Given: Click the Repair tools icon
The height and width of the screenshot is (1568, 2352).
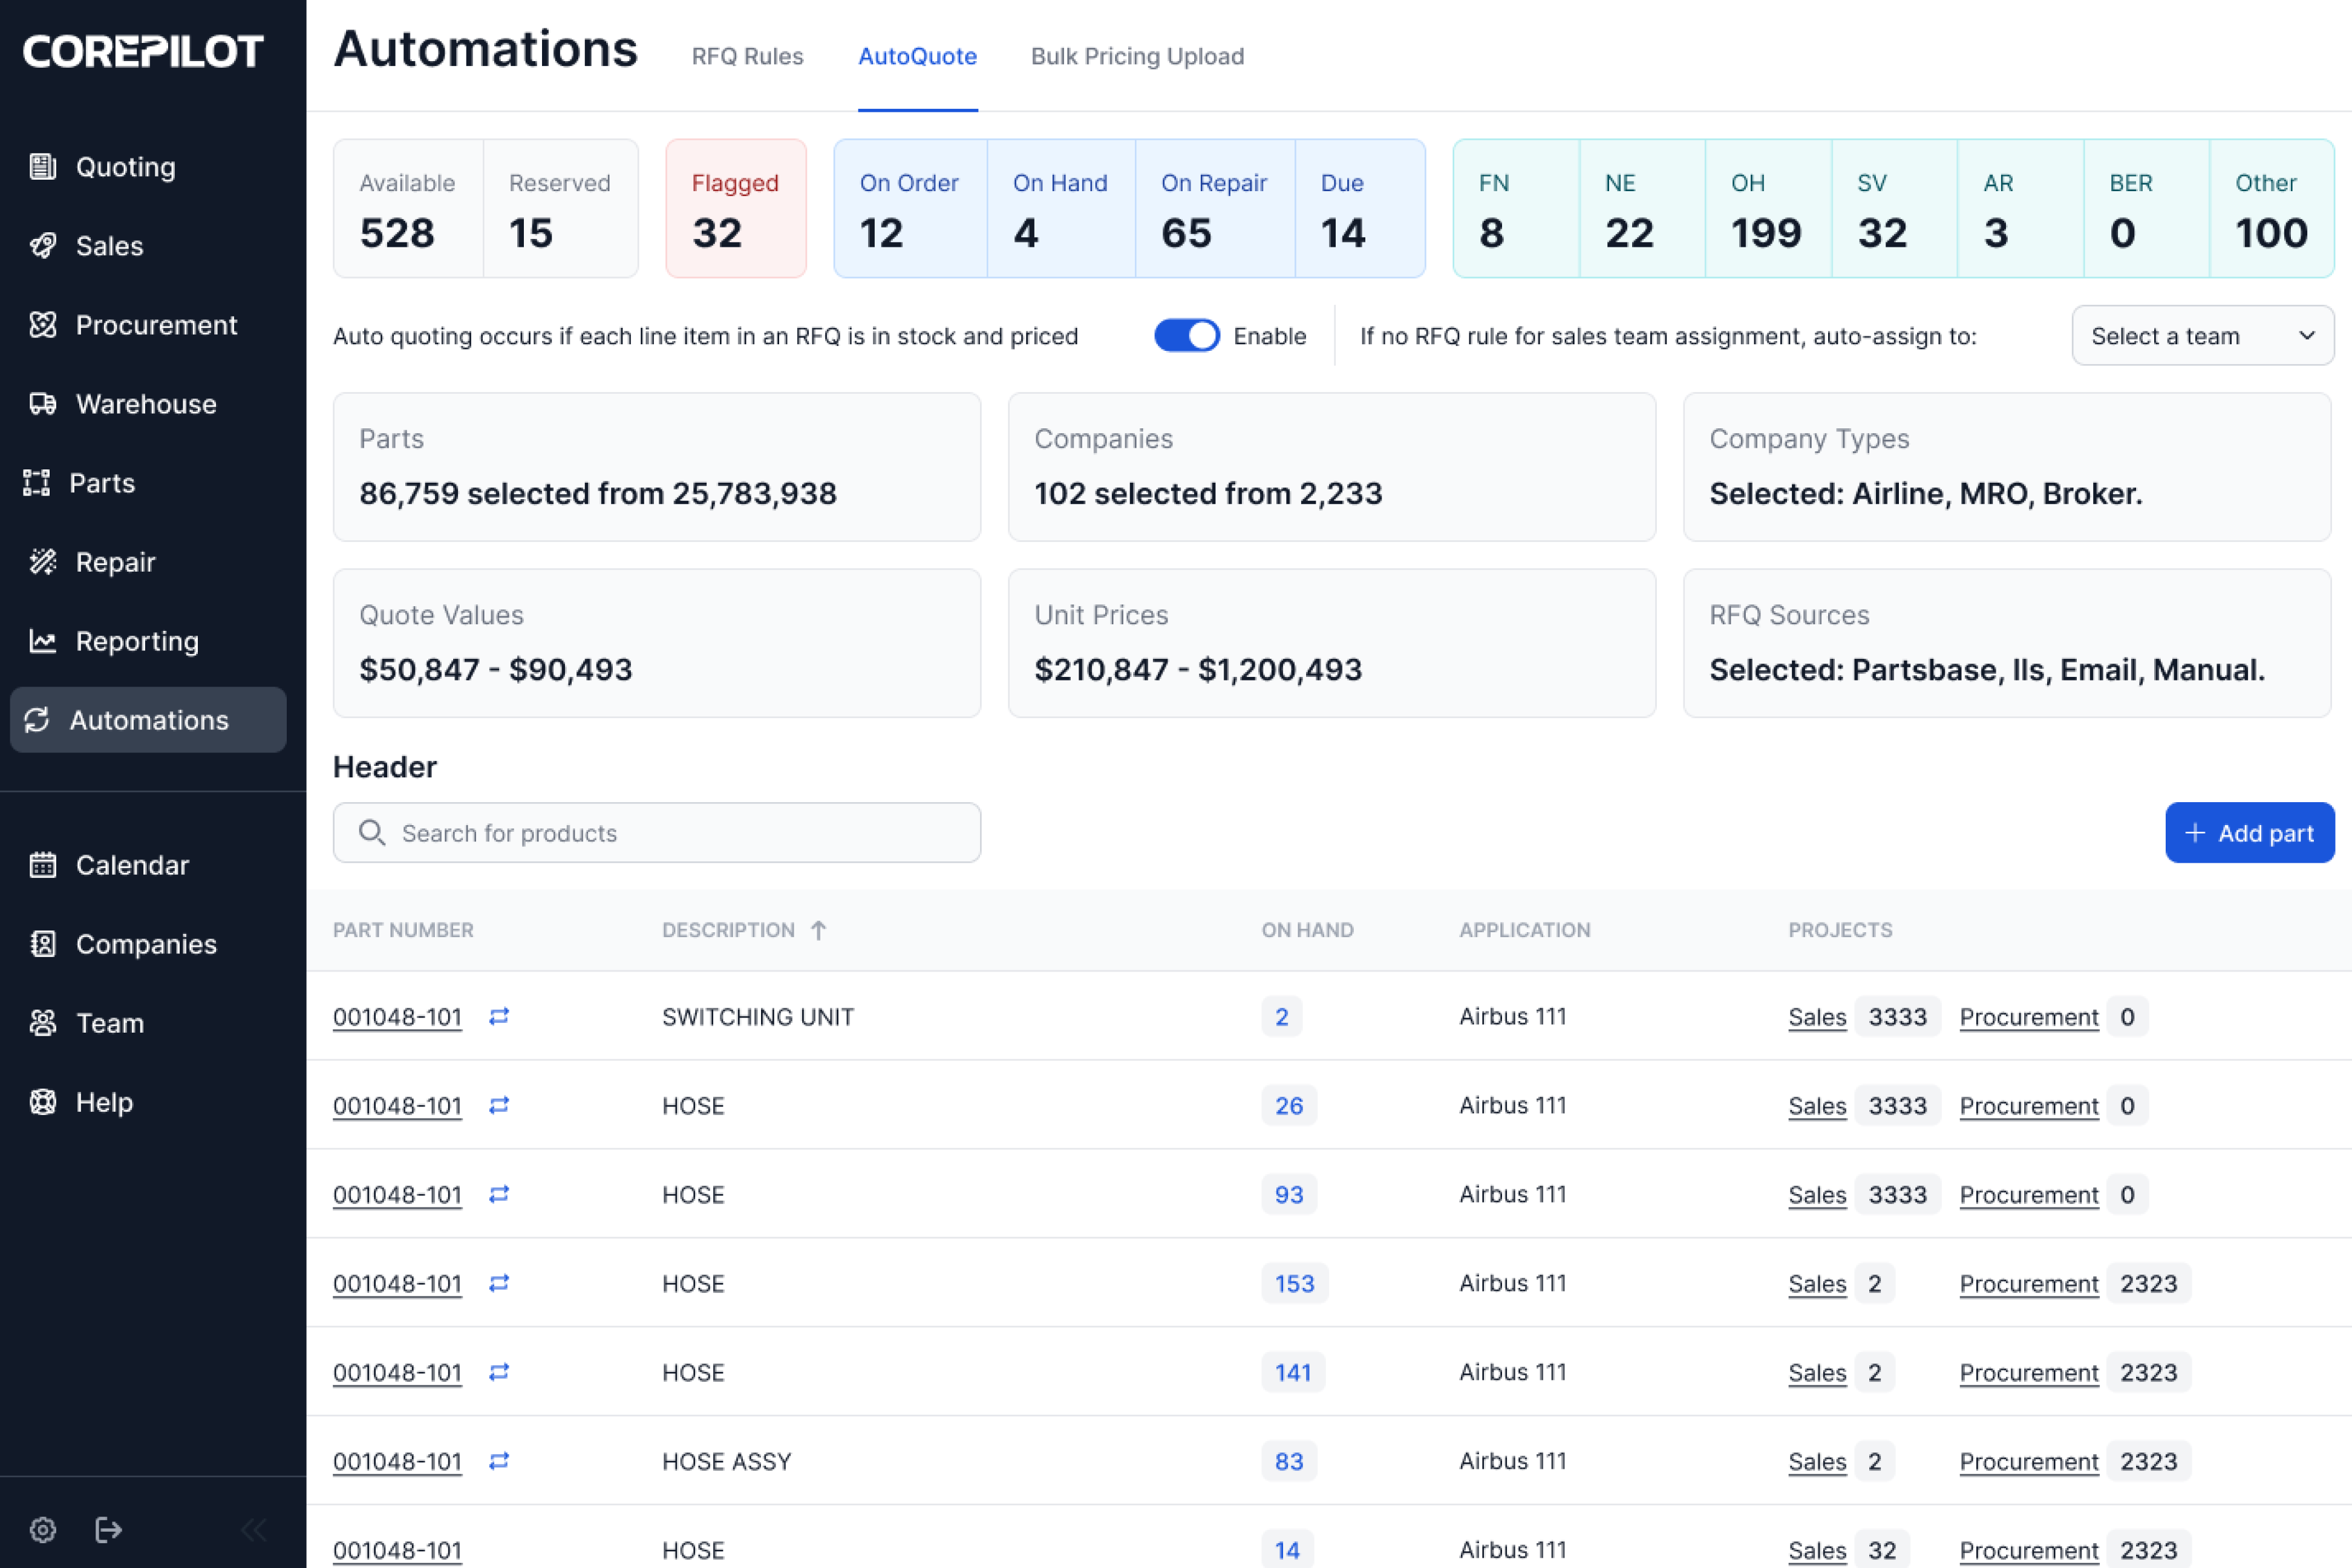Looking at the screenshot, I should pyautogui.click(x=43, y=562).
